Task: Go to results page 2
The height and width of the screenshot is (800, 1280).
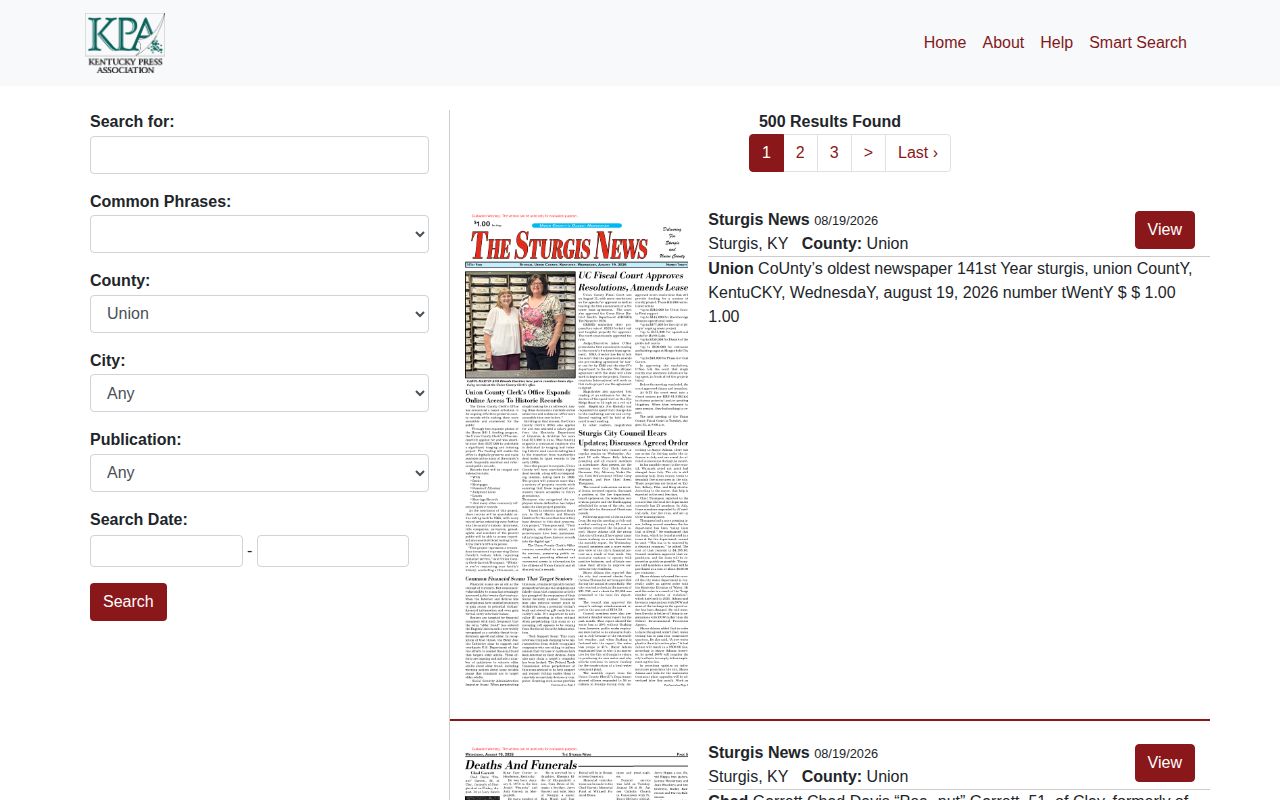Action: 800,153
